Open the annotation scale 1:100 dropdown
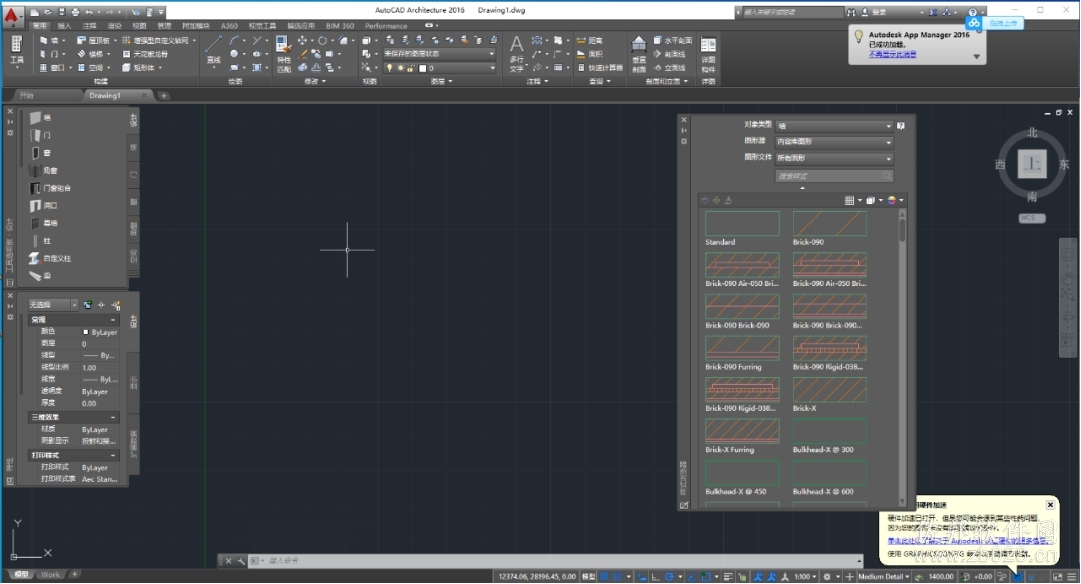 (805, 576)
